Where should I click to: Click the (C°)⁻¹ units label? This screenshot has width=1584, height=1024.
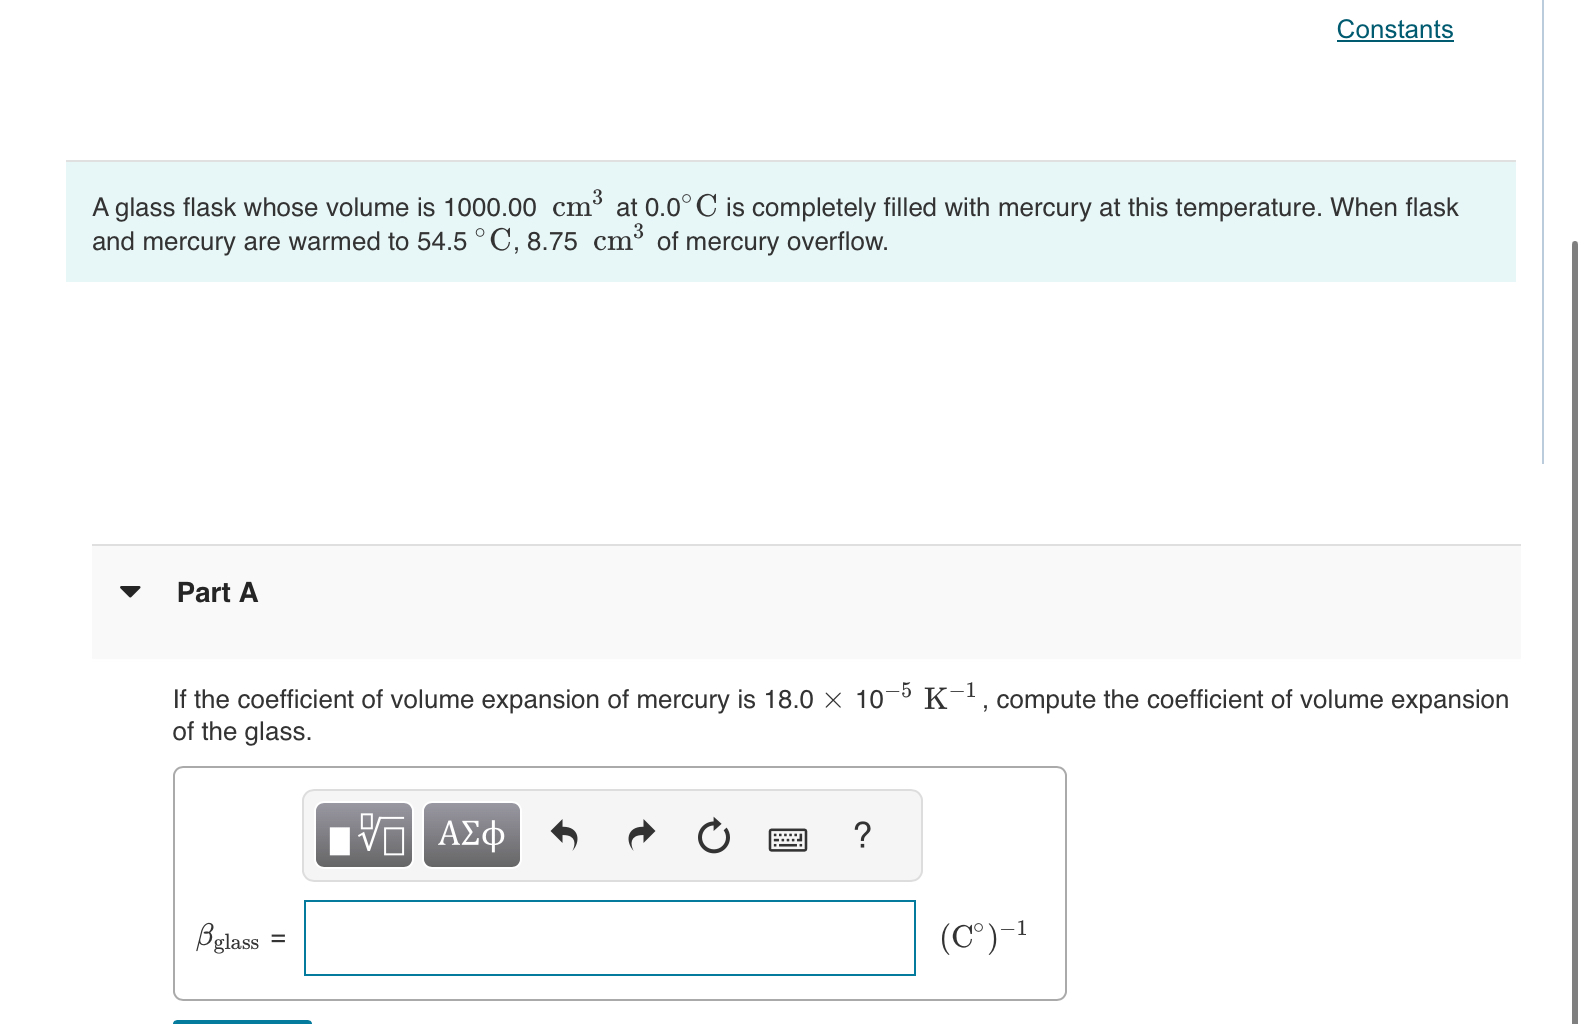[984, 936]
